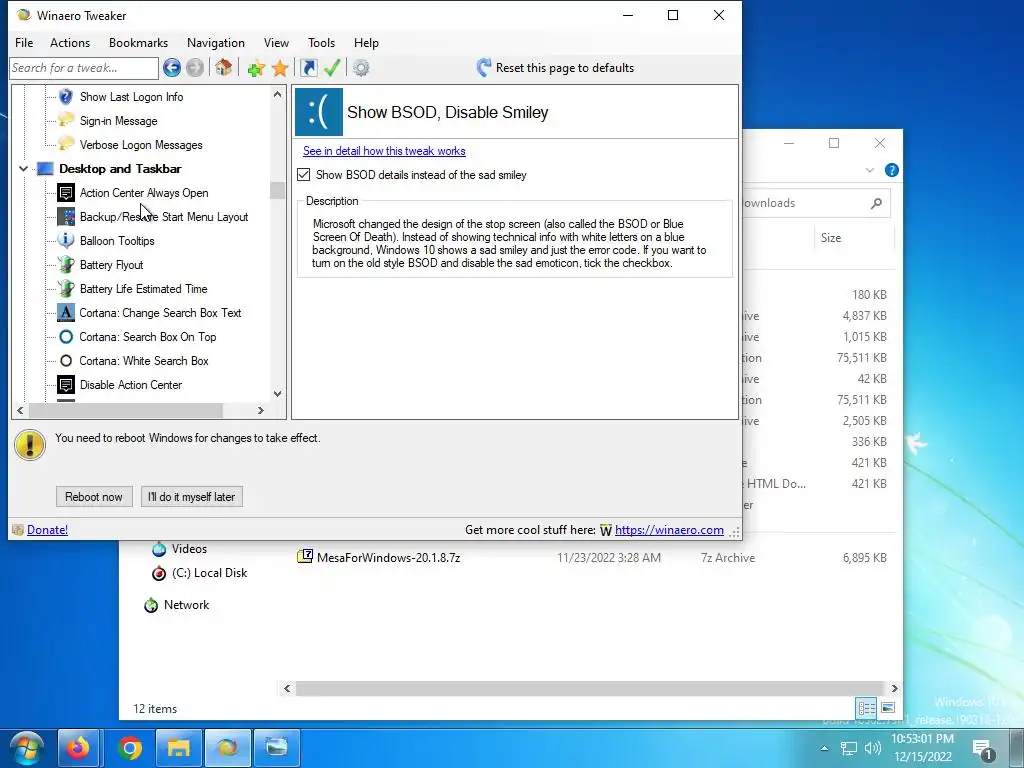Open Explorer help question mark icon
This screenshot has height=768, width=1024.
coord(891,170)
